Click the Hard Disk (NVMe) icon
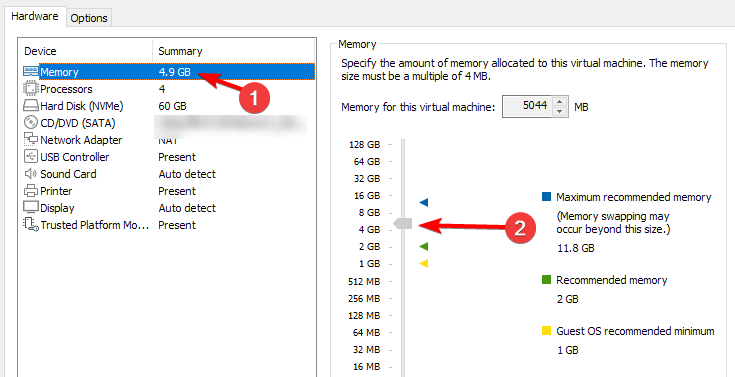 coord(30,106)
